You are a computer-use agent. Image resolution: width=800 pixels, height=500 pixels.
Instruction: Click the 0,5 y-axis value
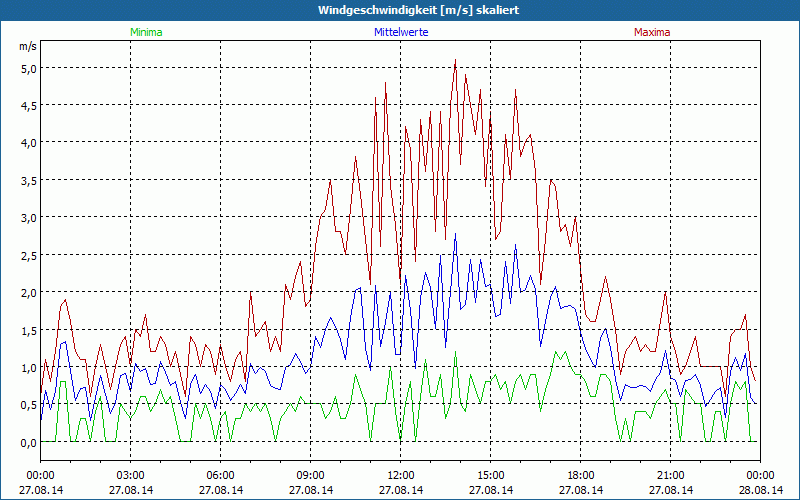pyautogui.click(x=29, y=405)
